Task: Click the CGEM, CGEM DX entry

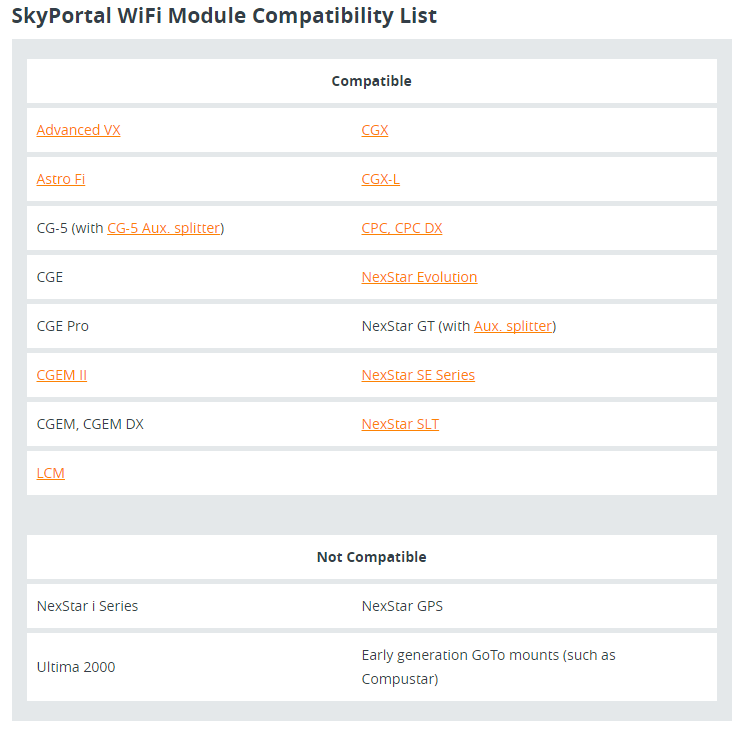Action: pyautogui.click(x=90, y=424)
